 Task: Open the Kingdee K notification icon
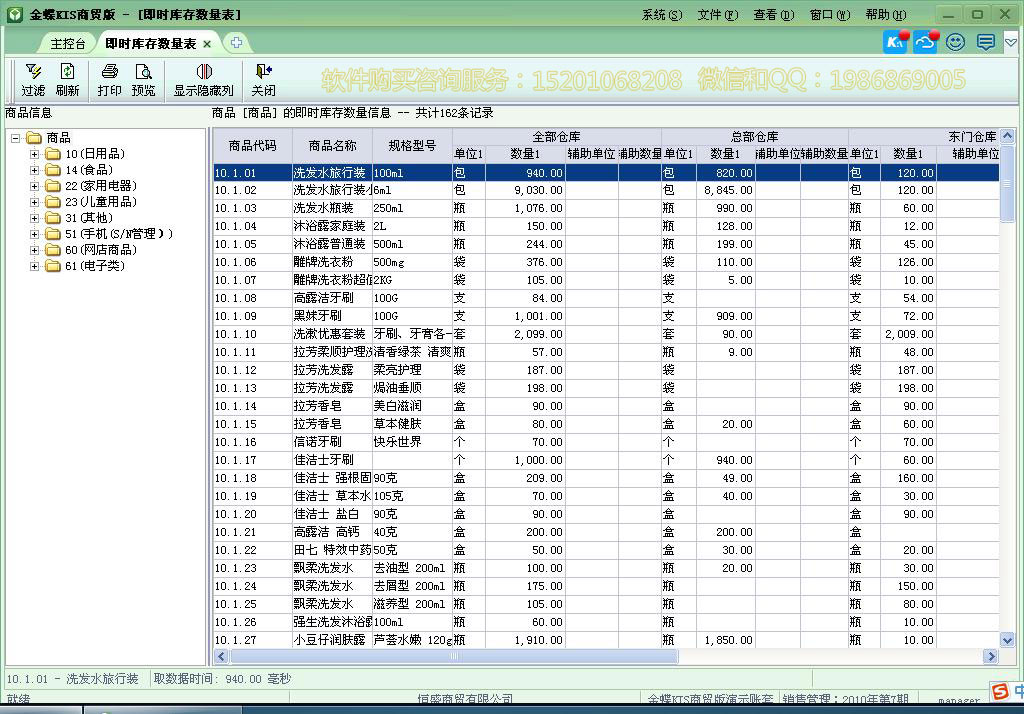[893, 42]
